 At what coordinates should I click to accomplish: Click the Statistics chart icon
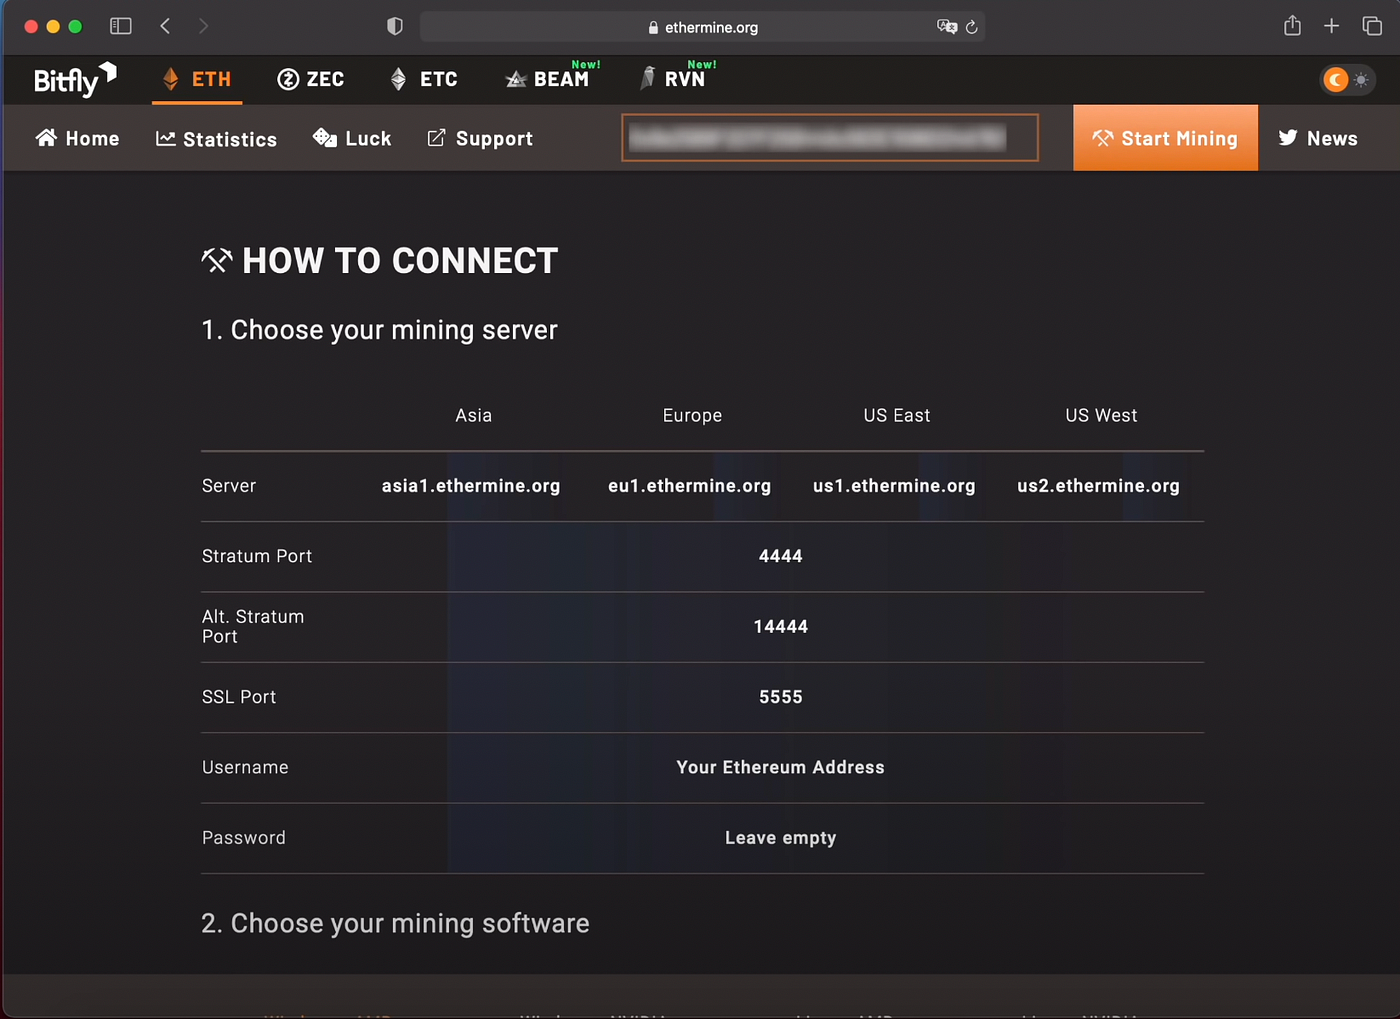point(166,138)
